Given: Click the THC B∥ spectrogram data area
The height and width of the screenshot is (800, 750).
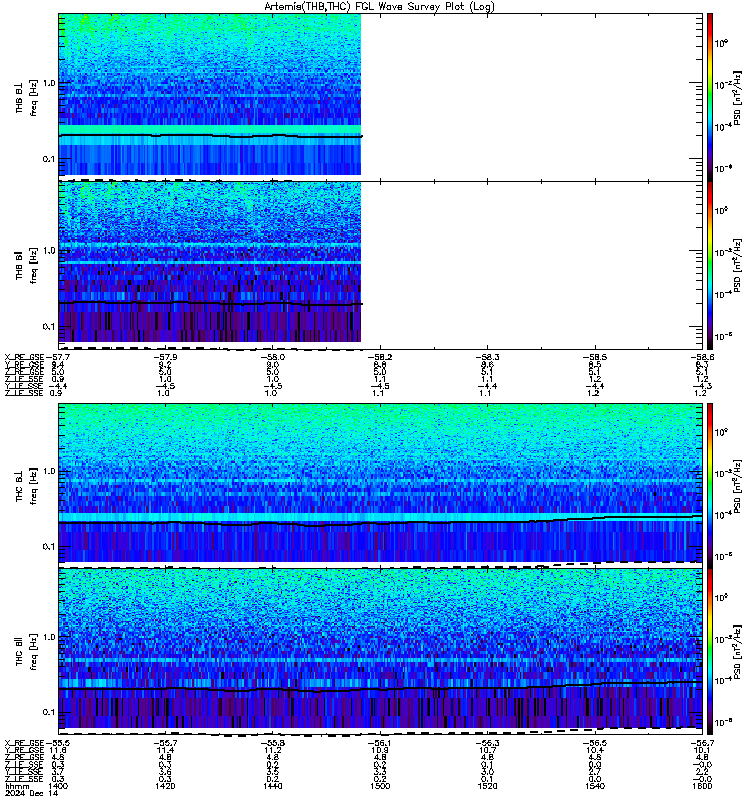Looking at the screenshot, I should point(381,648).
